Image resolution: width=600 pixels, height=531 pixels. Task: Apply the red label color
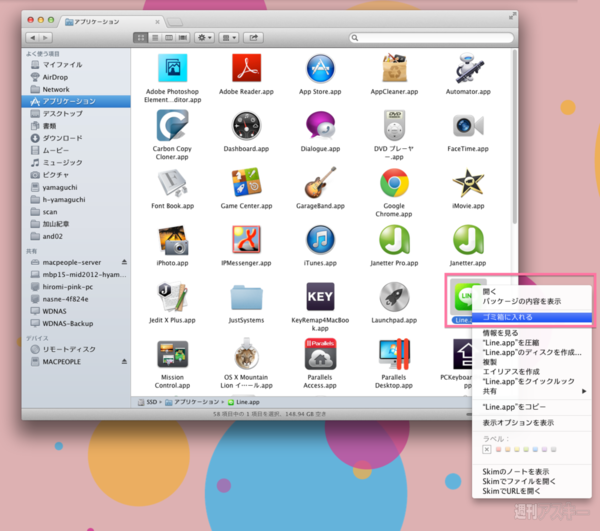[x=498, y=450]
